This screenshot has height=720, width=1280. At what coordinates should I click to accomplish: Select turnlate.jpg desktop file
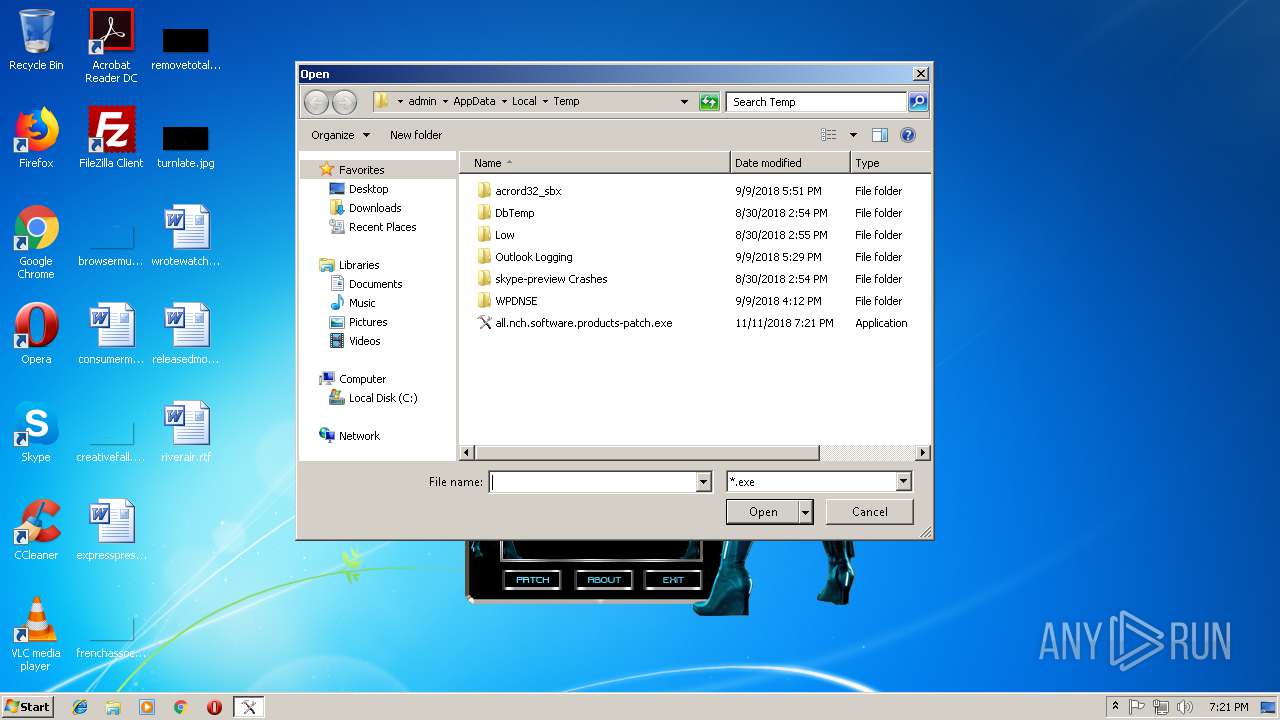186,146
